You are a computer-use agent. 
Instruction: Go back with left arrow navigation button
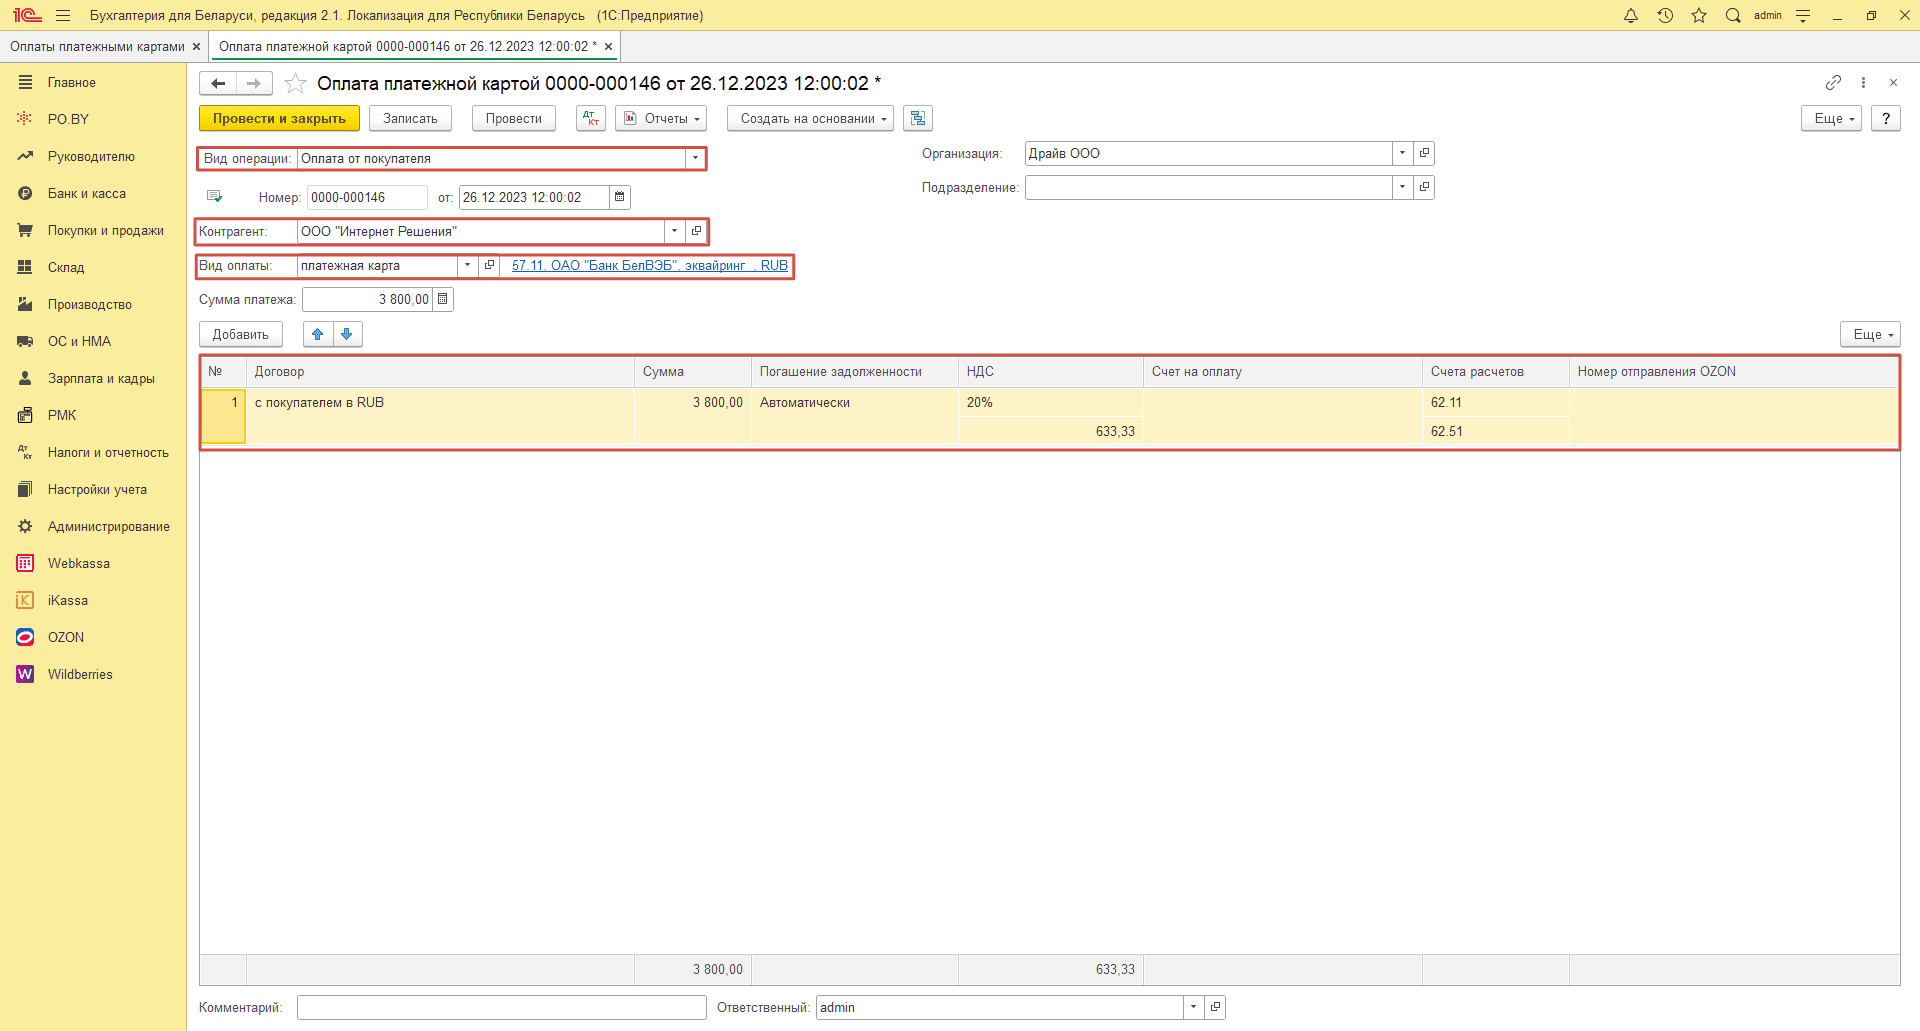[x=218, y=83]
